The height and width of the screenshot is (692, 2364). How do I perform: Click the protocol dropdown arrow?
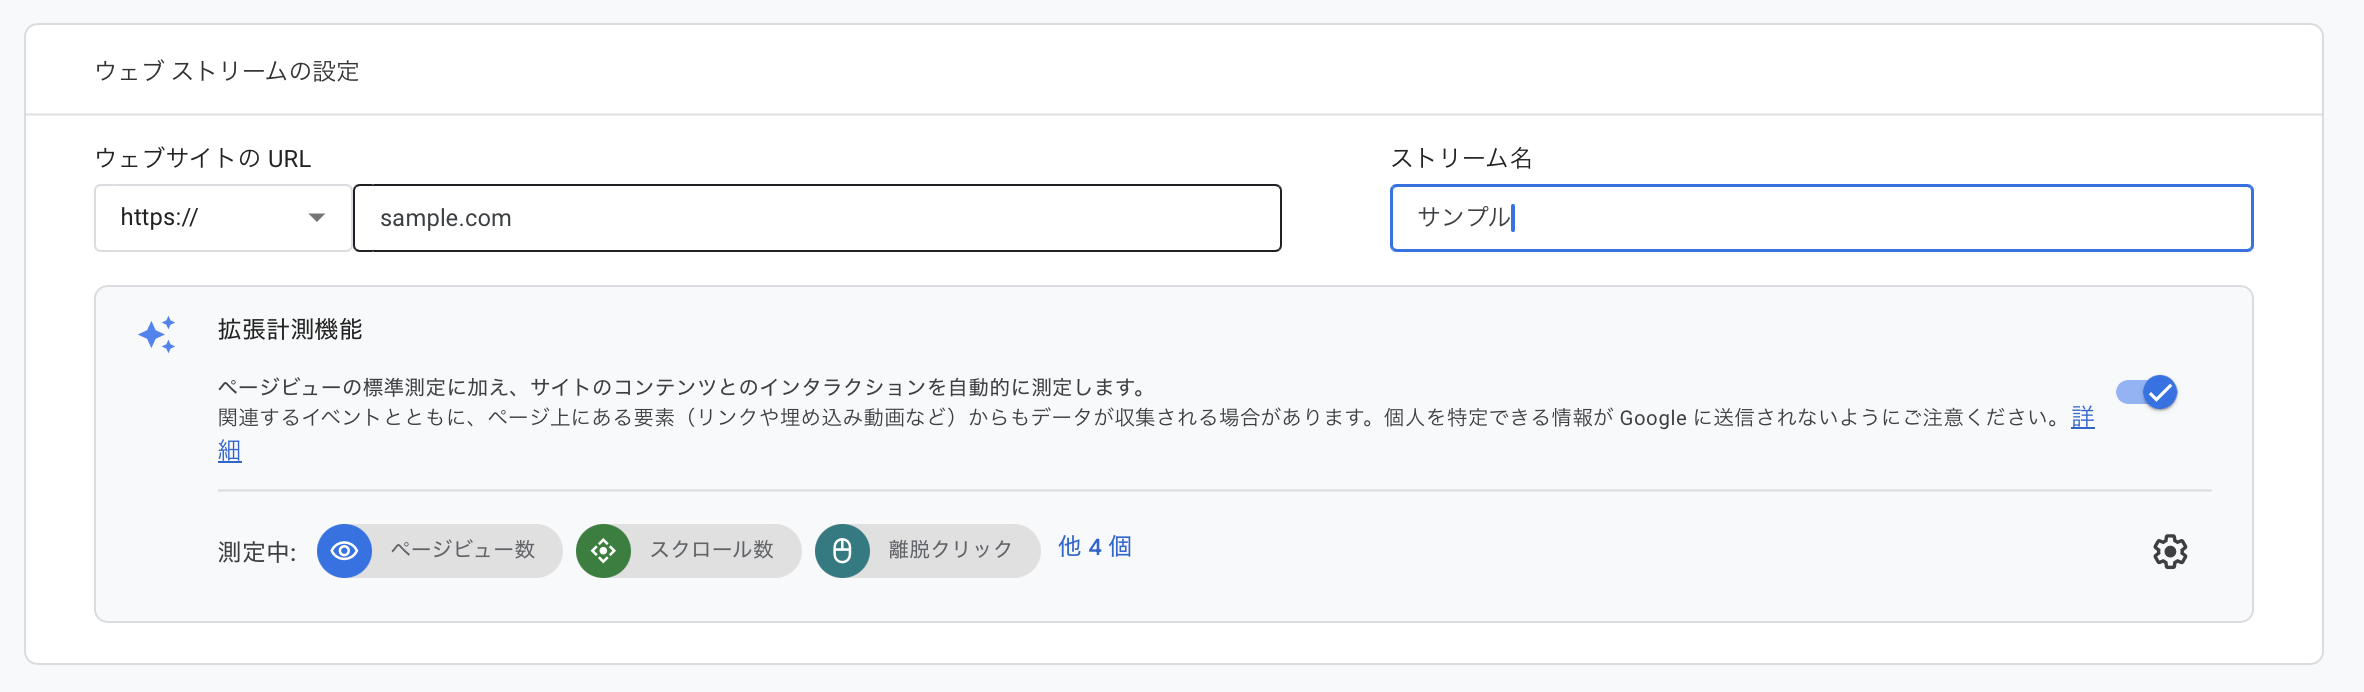(315, 217)
